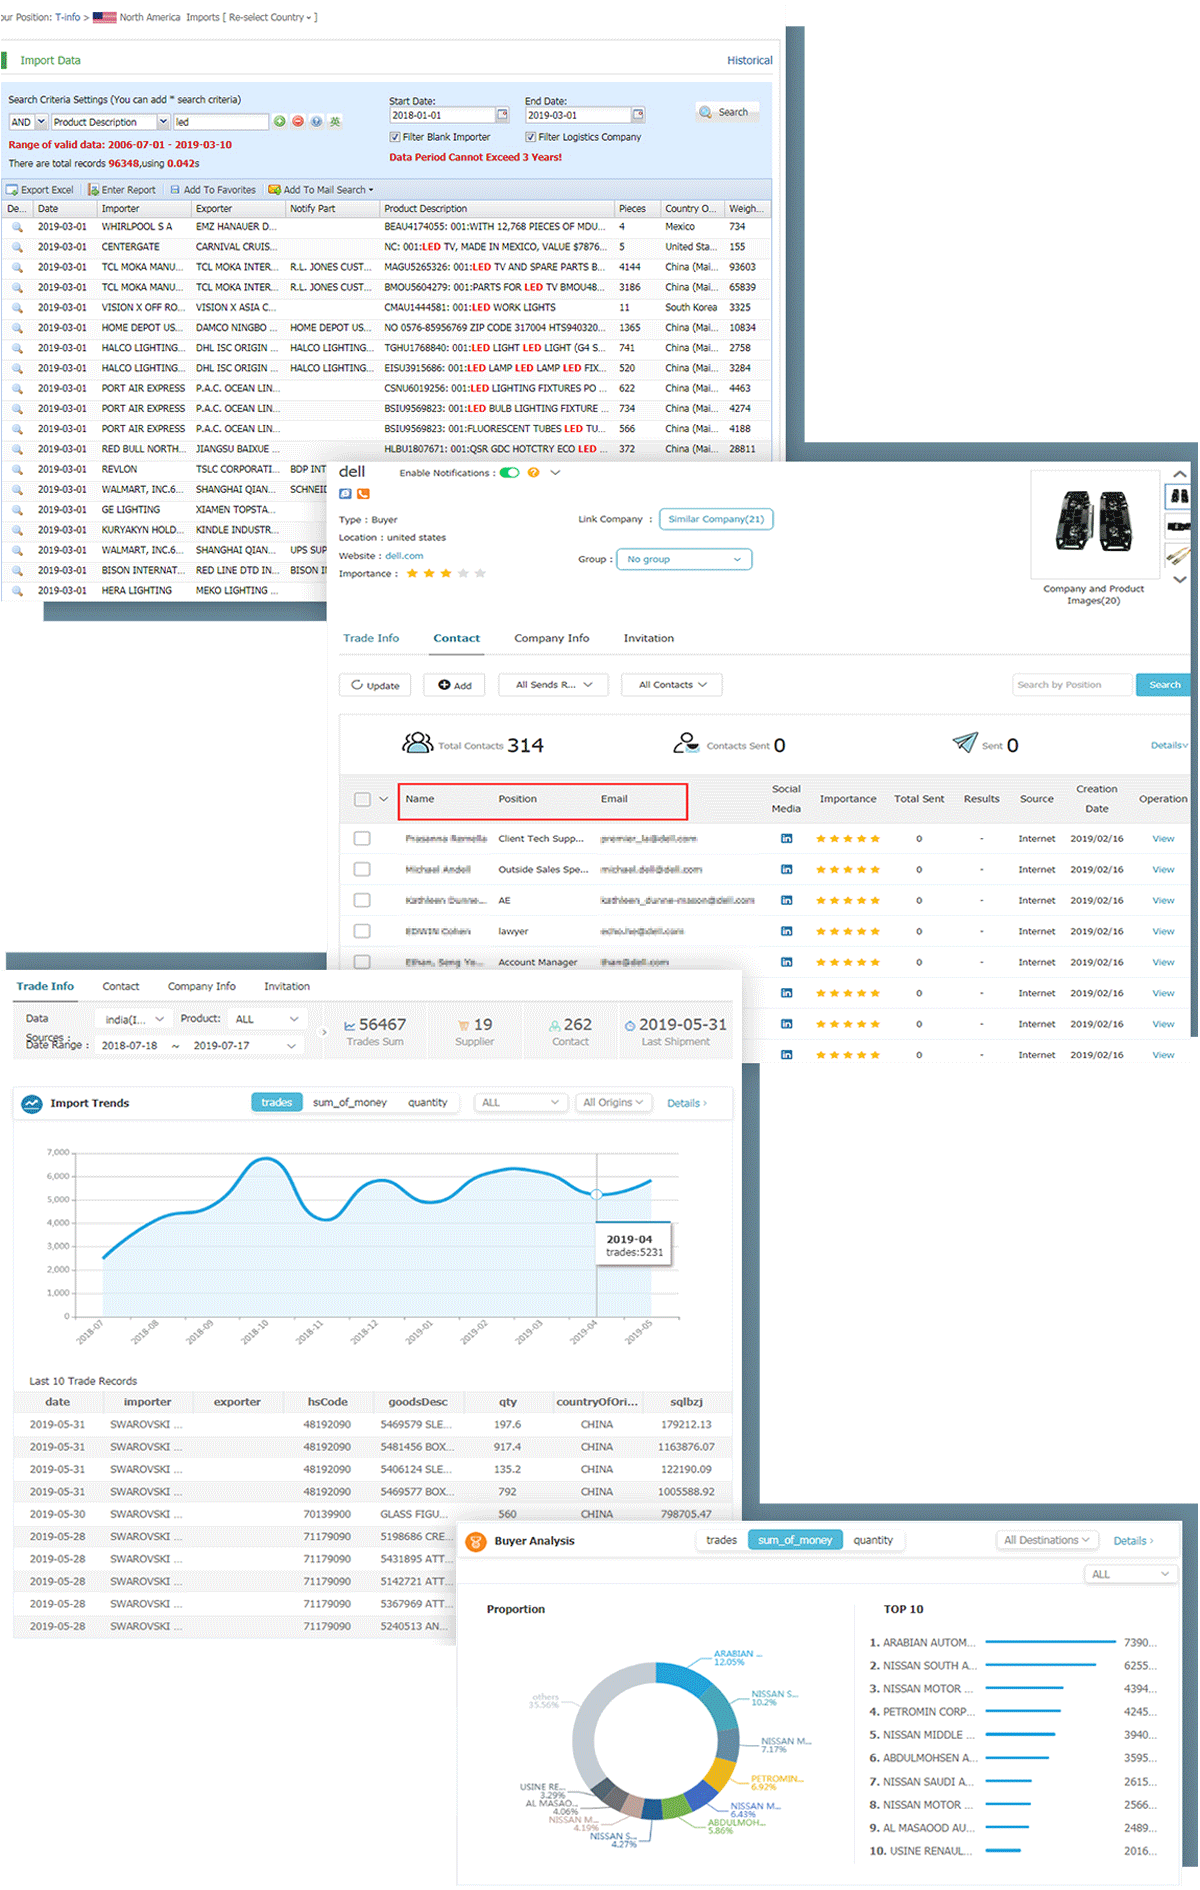Click the red remove criteria icon
Image resolution: width=1200 pixels, height=1890 pixels.
[x=298, y=122]
